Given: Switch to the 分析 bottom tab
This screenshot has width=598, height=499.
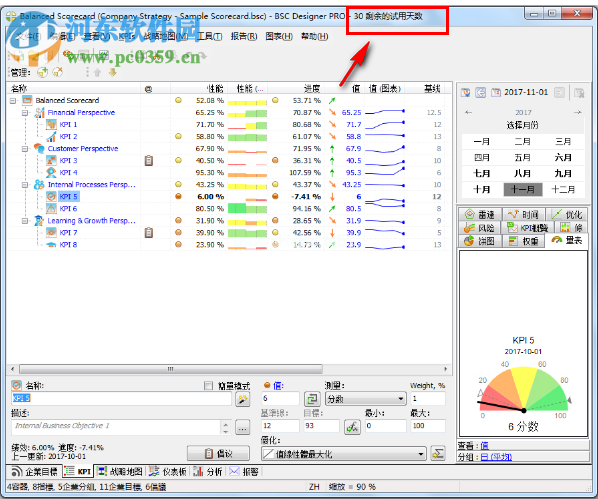Looking at the screenshot, I should click(208, 472).
